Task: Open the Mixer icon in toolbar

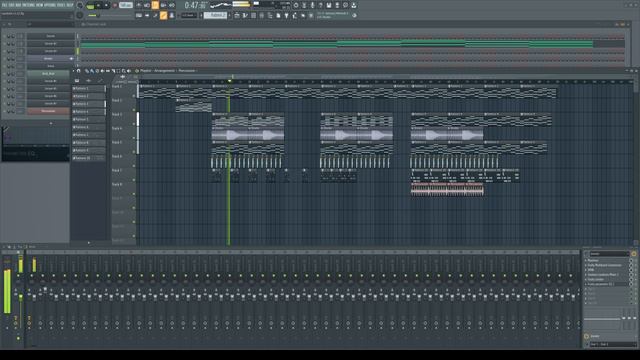Action: [261, 16]
